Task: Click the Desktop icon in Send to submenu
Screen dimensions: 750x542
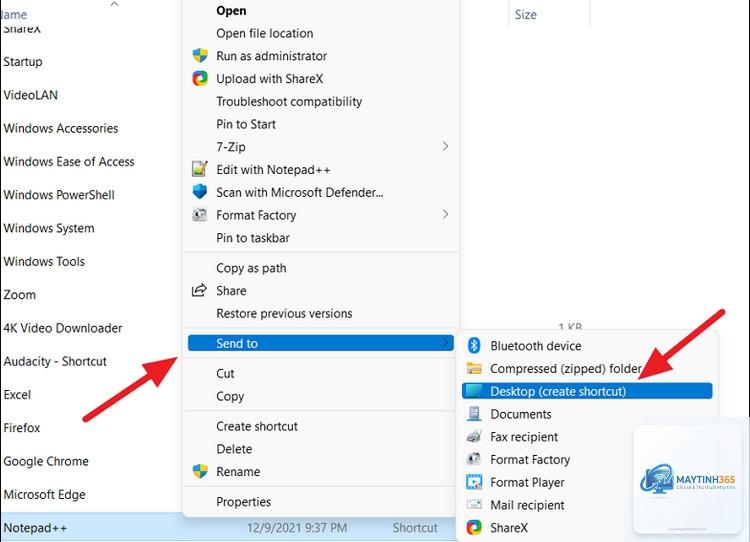Action: pyautogui.click(x=474, y=391)
